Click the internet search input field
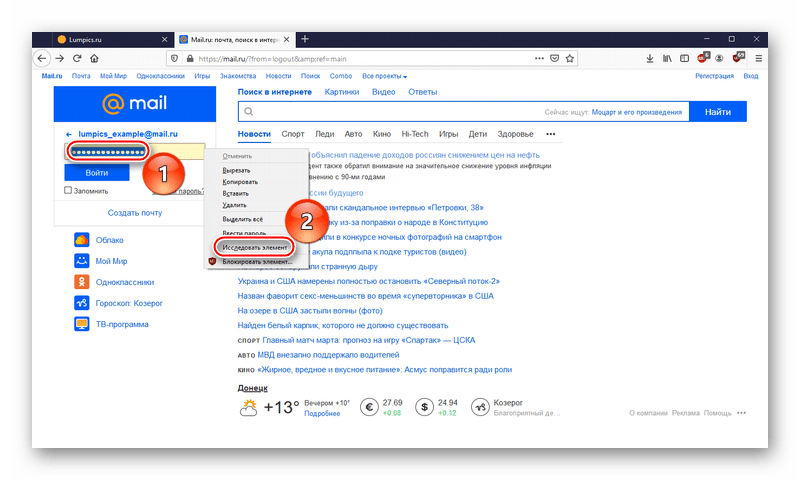800x480 pixels. [x=463, y=112]
